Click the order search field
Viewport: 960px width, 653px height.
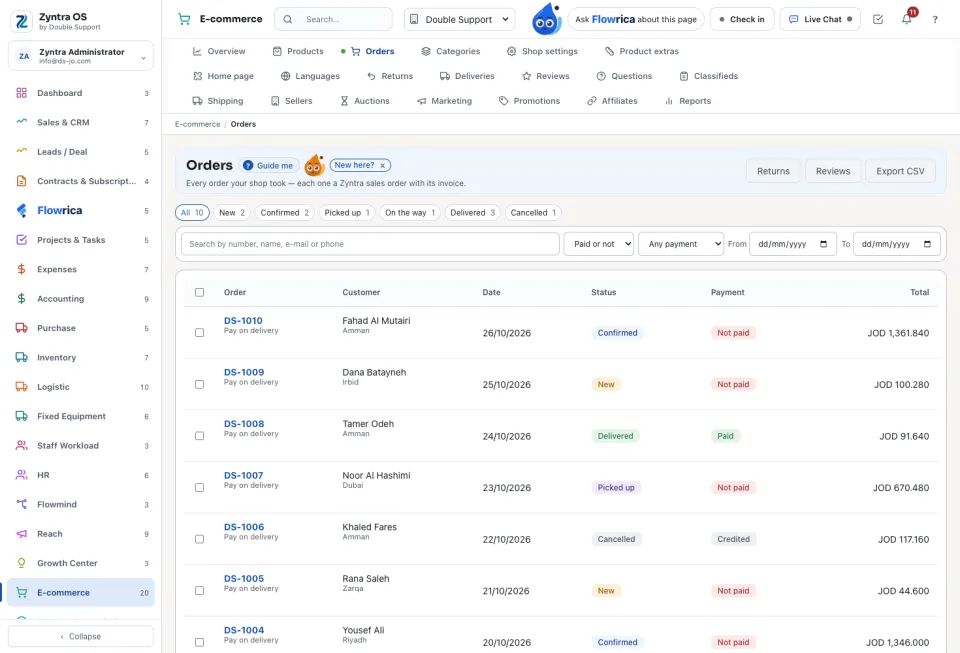[x=370, y=244]
